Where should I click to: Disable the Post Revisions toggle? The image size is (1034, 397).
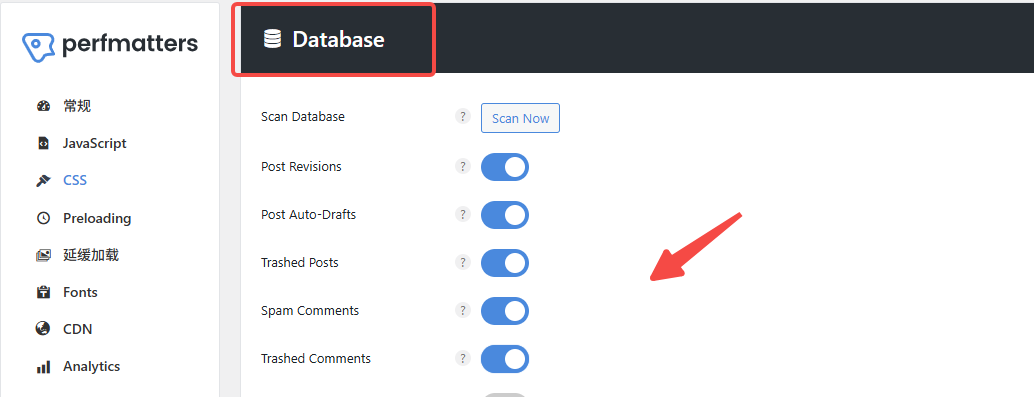(x=505, y=167)
